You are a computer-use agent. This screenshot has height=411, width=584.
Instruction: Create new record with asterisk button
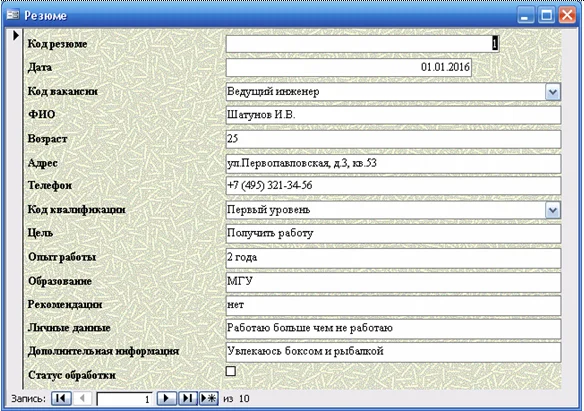(209, 398)
